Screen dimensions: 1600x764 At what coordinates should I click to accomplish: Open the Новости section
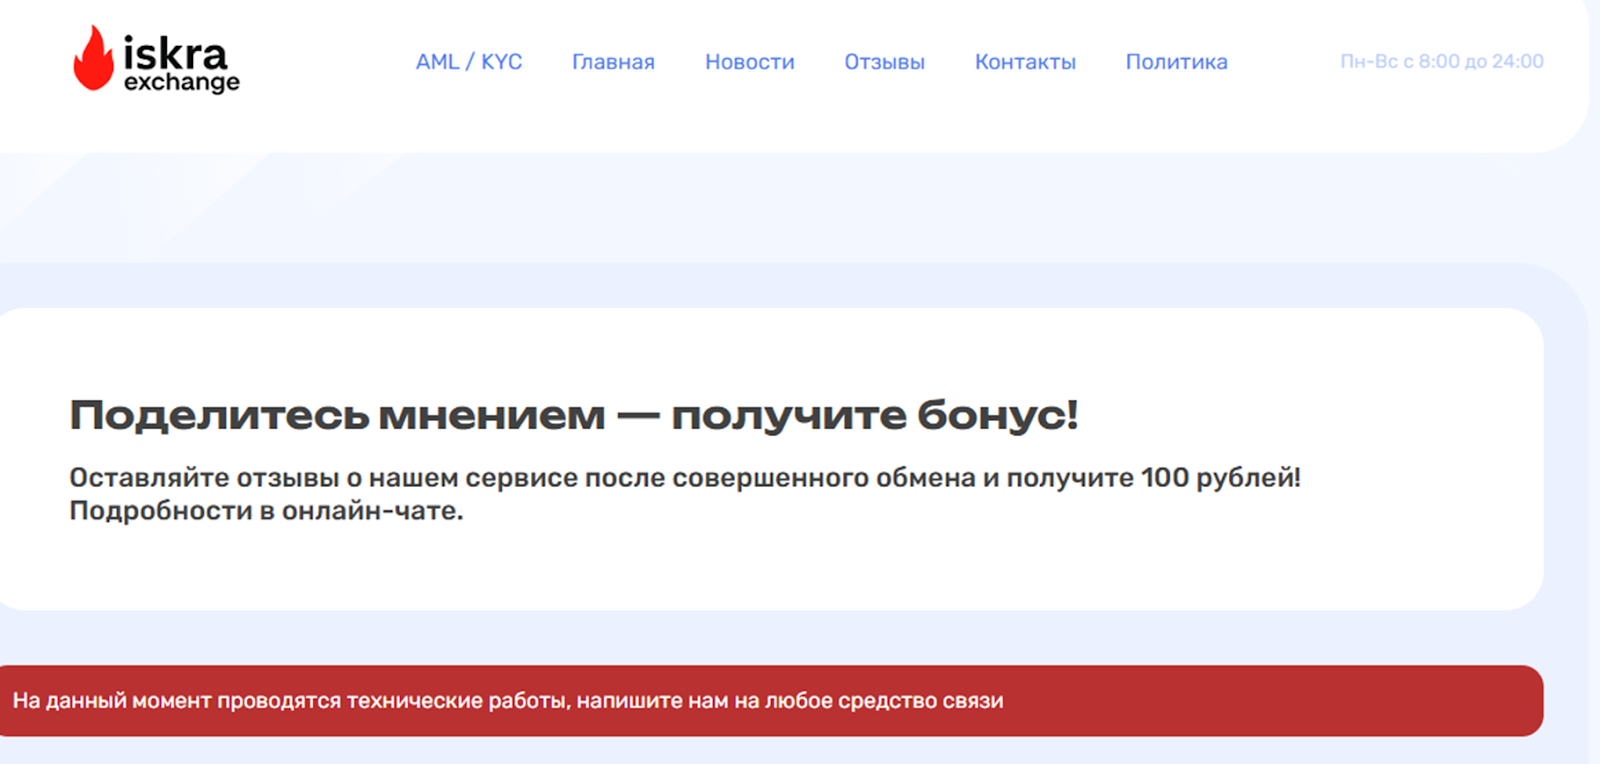[x=750, y=62]
